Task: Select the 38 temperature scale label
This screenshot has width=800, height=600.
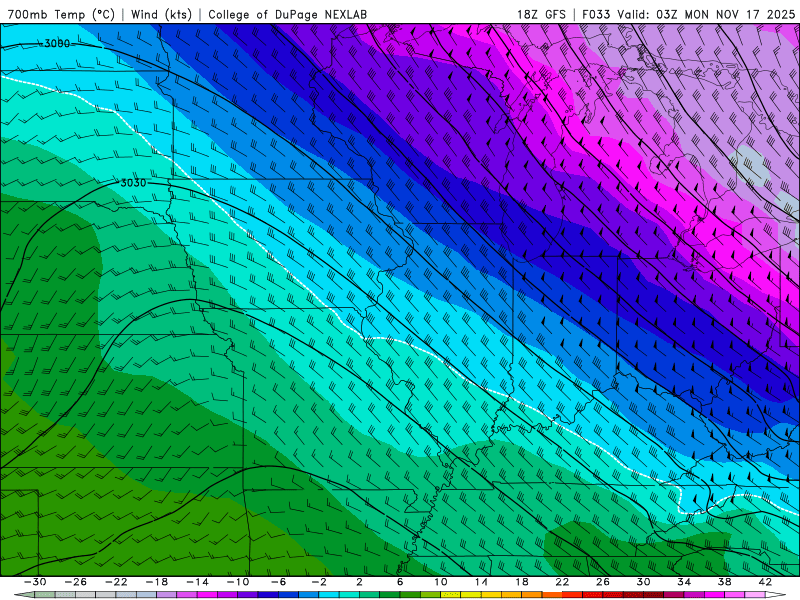Action: [x=724, y=582]
